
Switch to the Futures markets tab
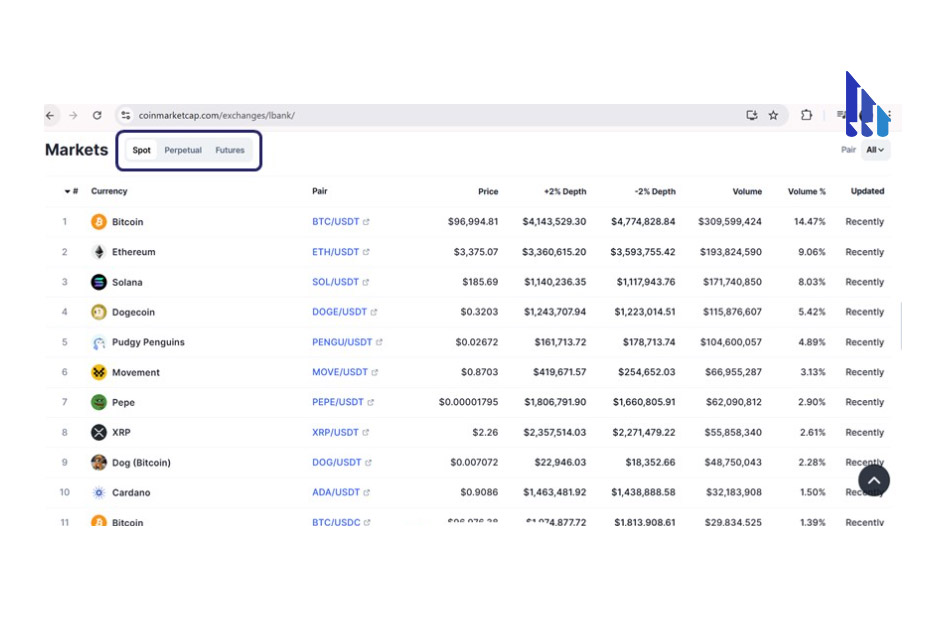(x=230, y=150)
